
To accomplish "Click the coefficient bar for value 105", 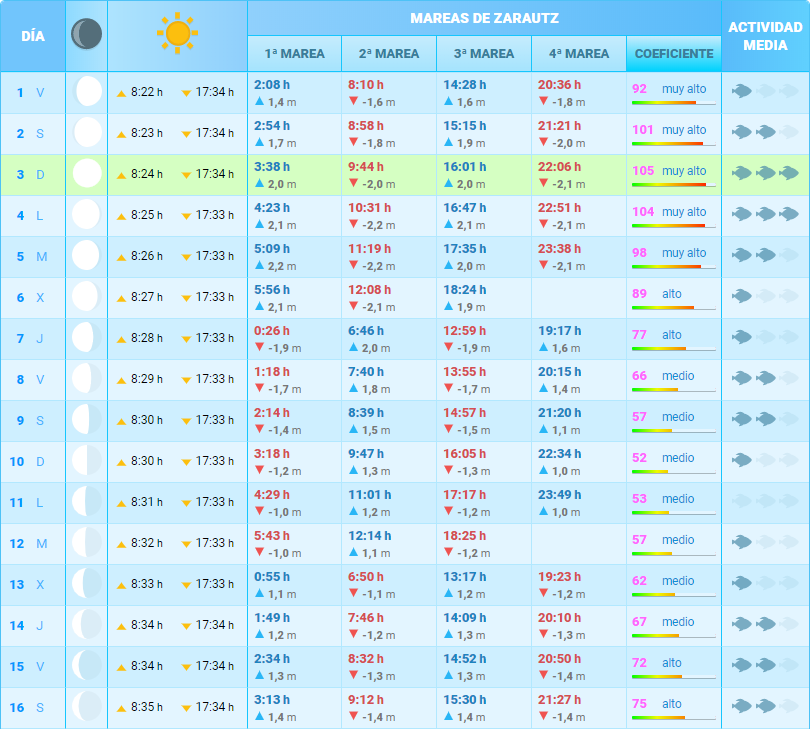I will 673,185.
